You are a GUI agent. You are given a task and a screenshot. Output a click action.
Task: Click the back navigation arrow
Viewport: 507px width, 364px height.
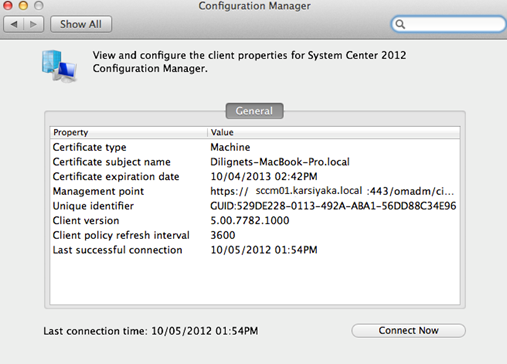[x=14, y=24]
